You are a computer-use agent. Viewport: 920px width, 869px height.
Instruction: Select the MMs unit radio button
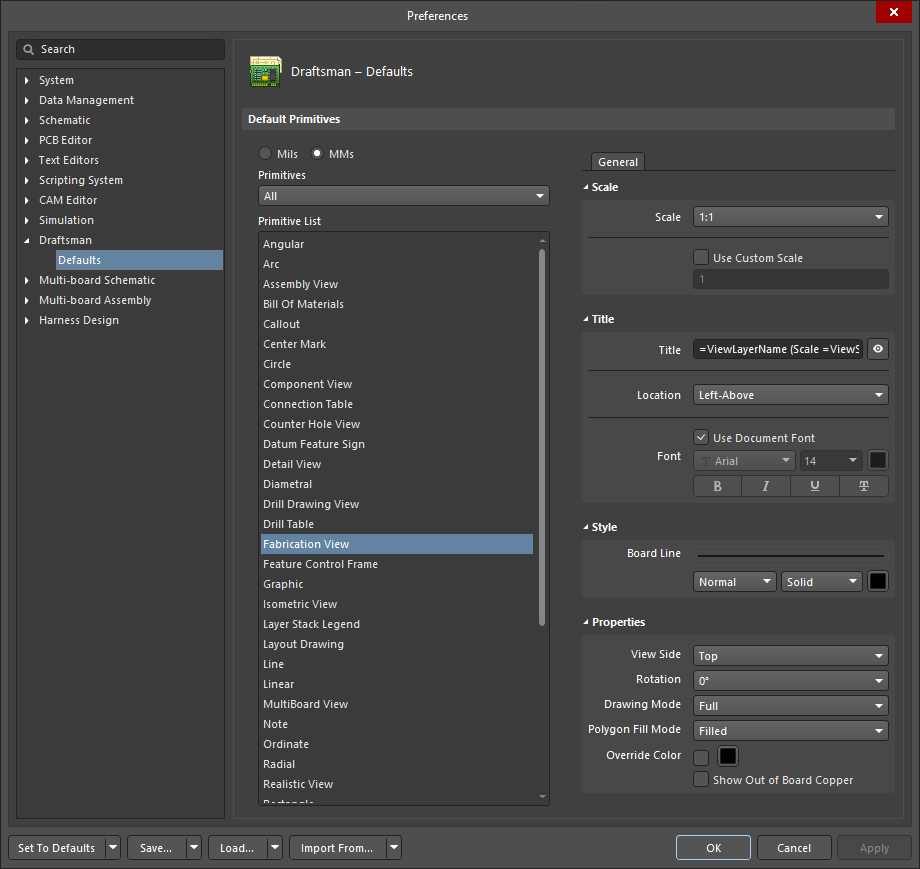pyautogui.click(x=317, y=153)
